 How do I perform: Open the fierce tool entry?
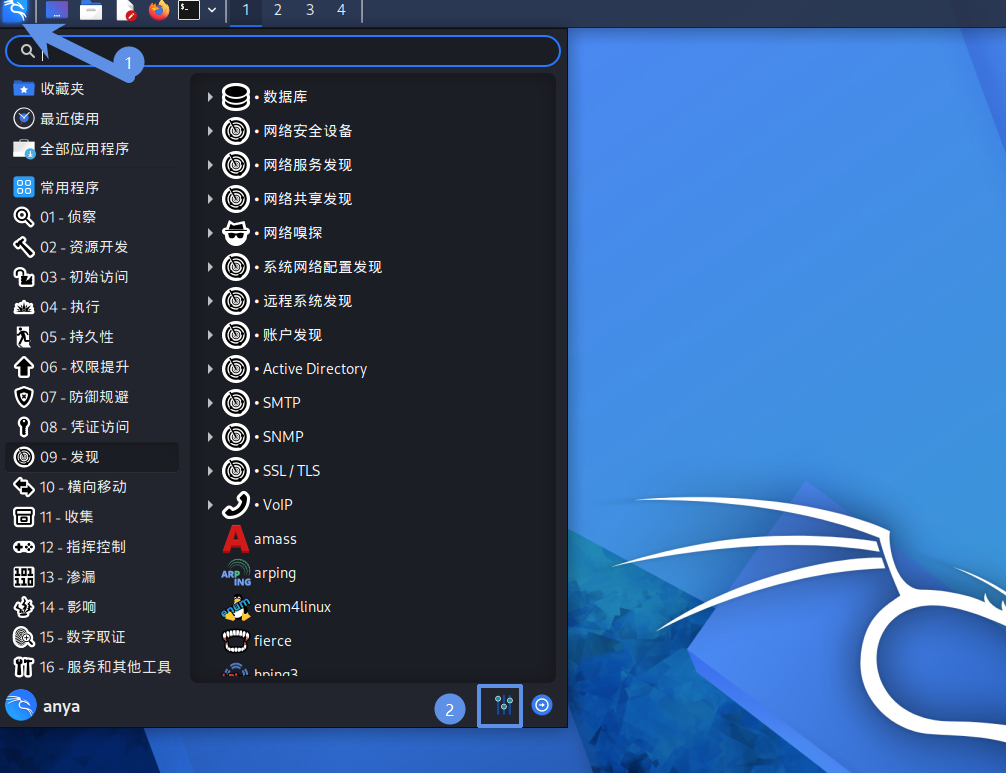click(x=272, y=641)
